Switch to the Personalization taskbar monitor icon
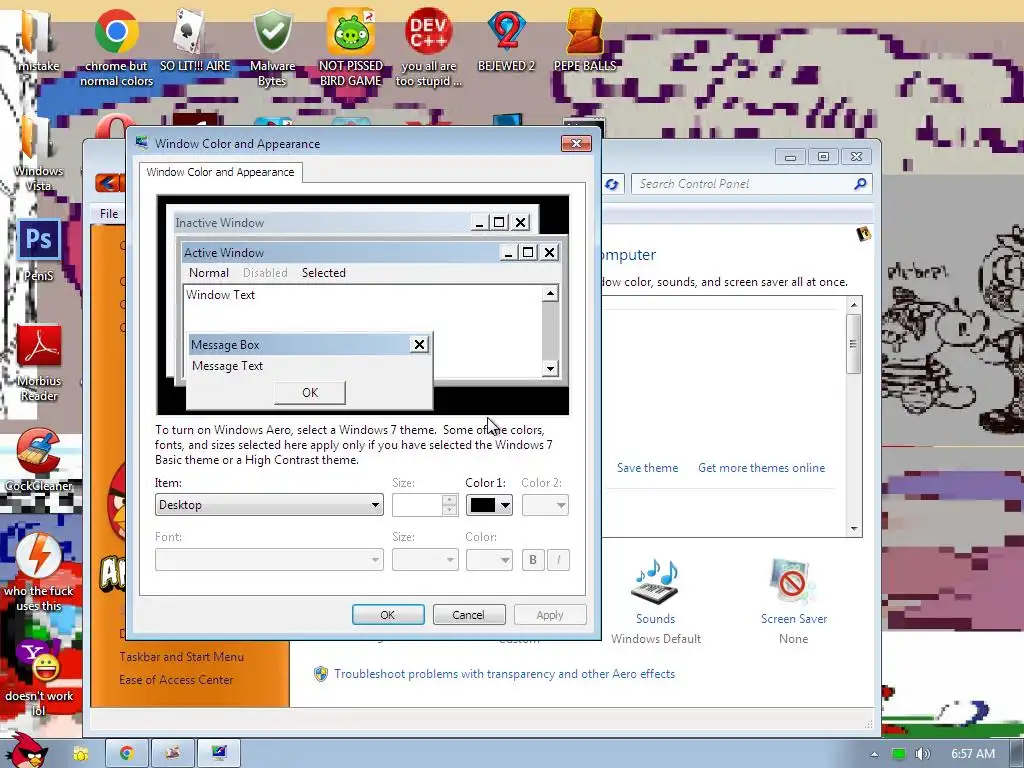The height and width of the screenshot is (768, 1024). pos(218,753)
